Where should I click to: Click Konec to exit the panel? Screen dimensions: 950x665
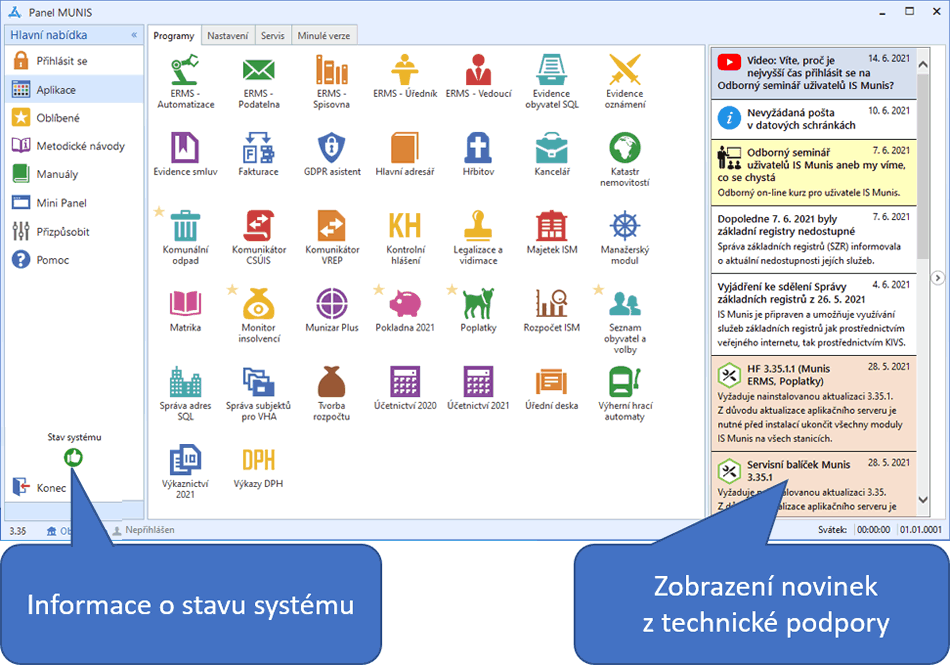(x=50, y=488)
